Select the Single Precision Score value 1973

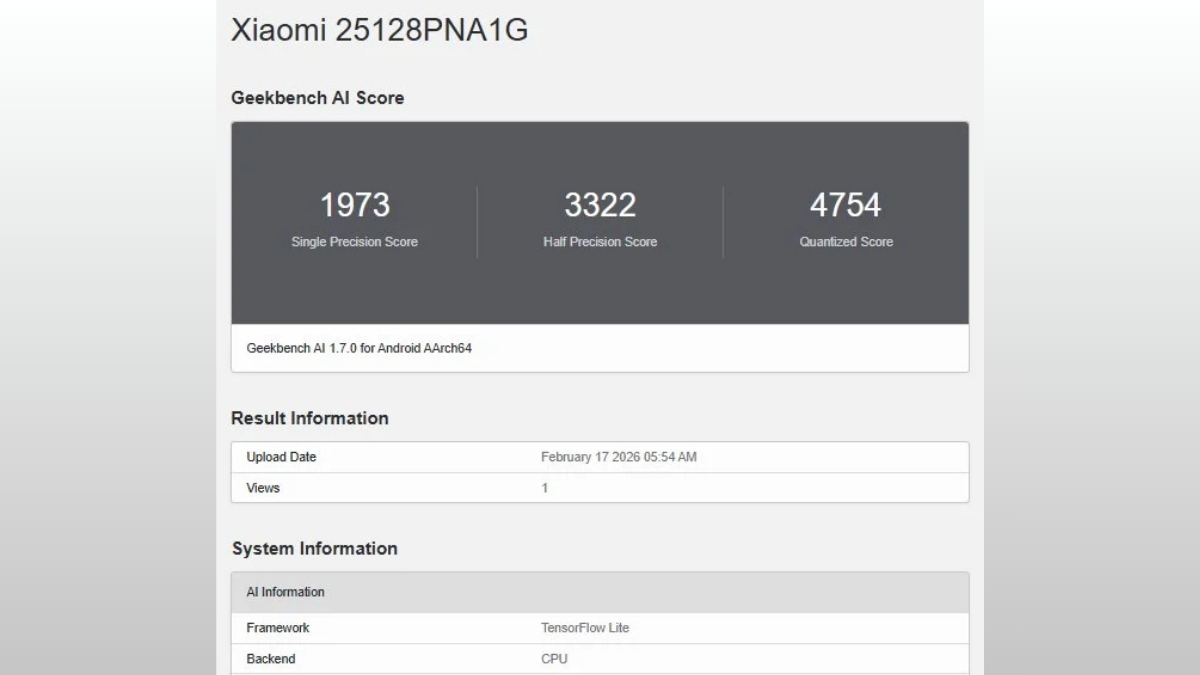click(x=355, y=205)
